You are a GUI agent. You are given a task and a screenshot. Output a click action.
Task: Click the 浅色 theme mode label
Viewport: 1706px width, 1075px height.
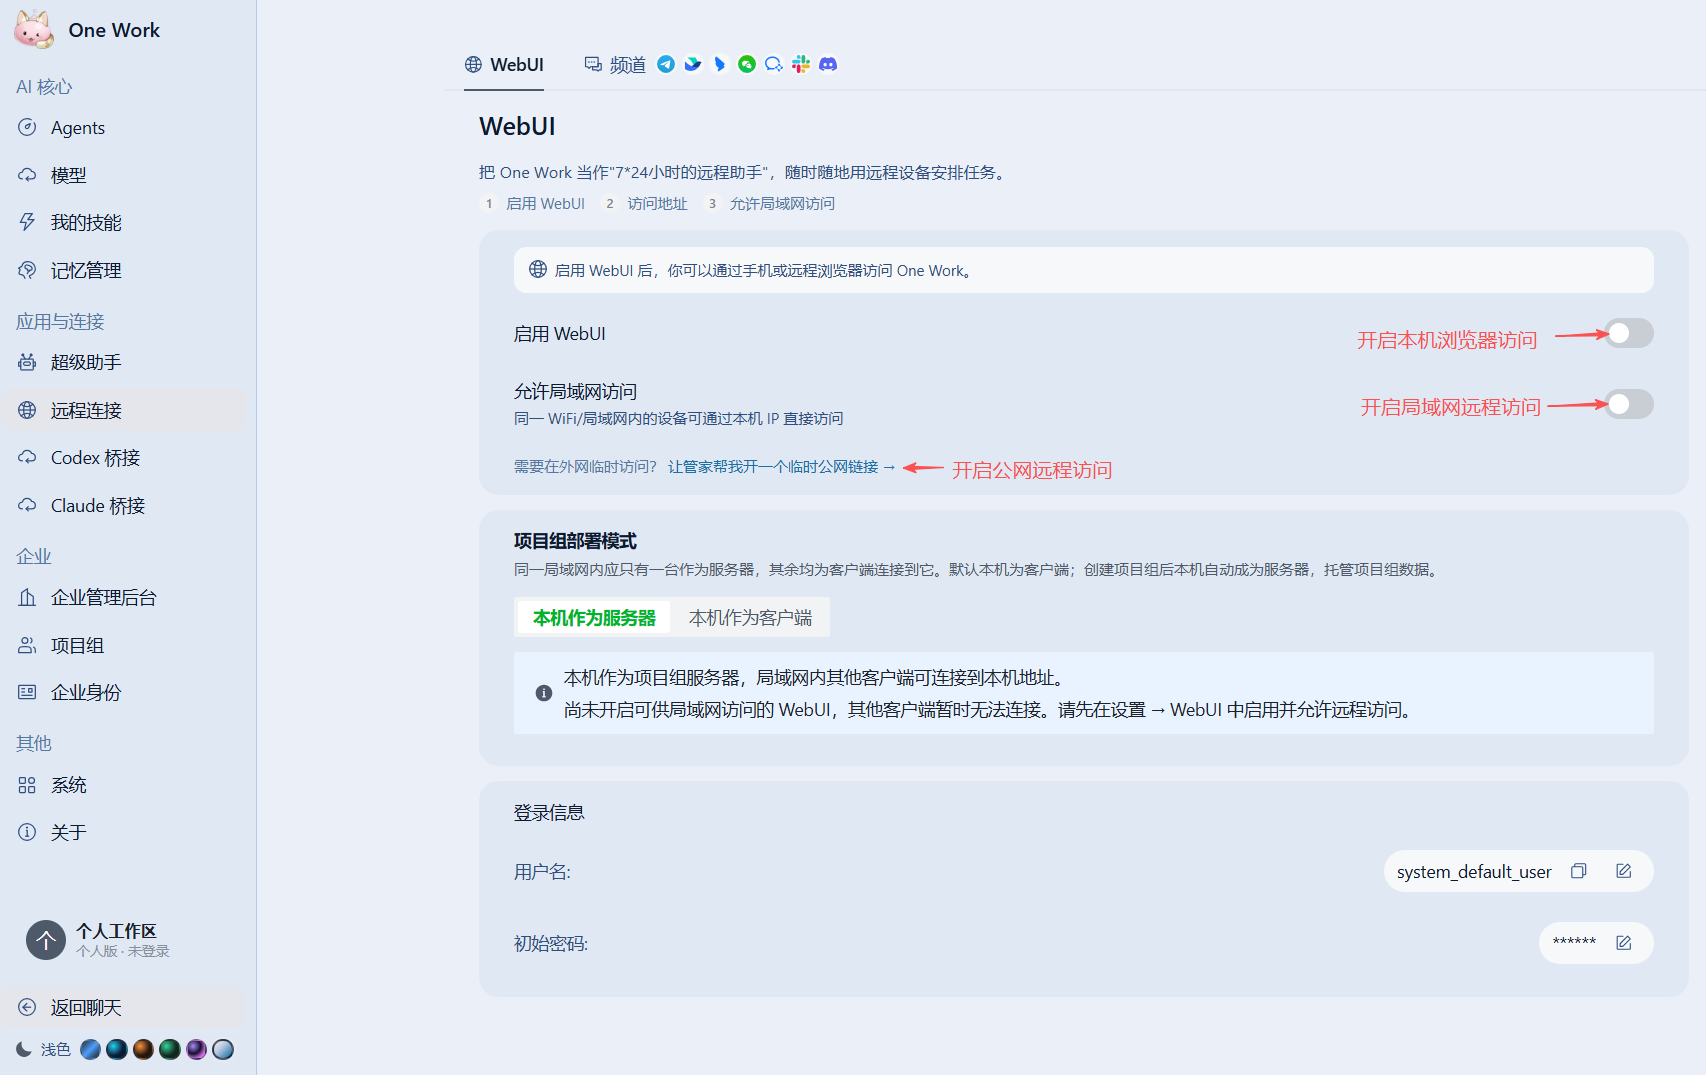click(x=56, y=1049)
